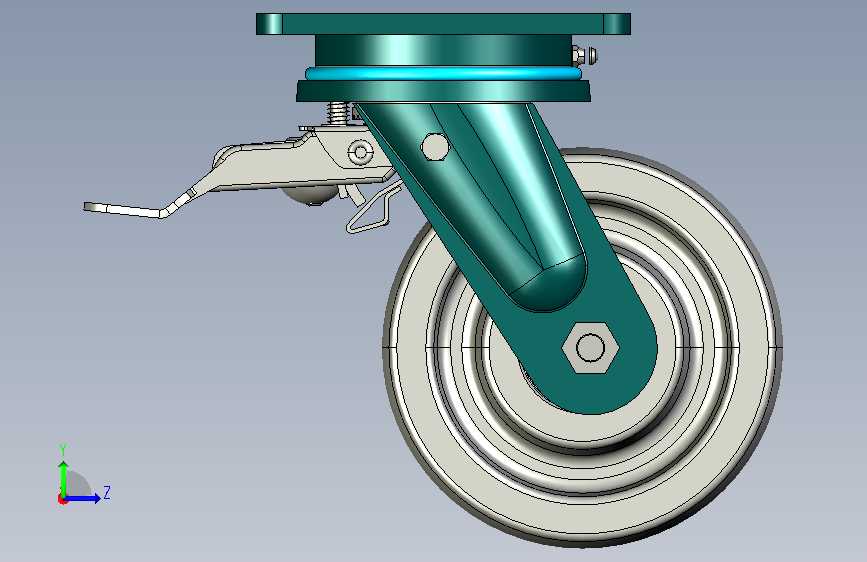867x562 pixels.
Task: Select the brake pedal lever tip
Action: [x=123, y=210]
